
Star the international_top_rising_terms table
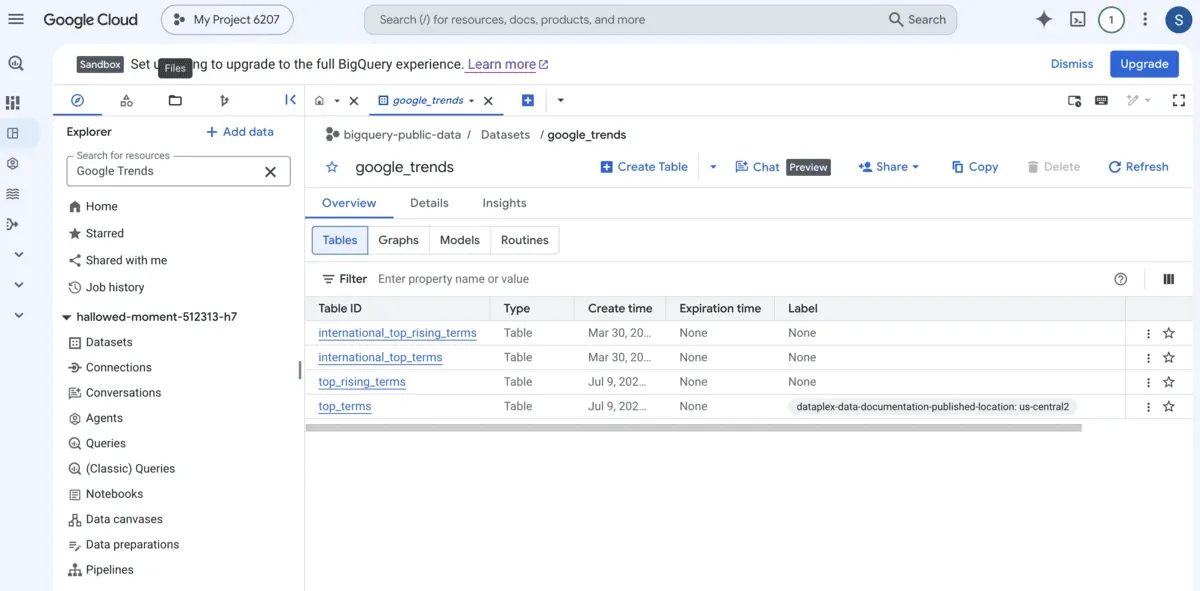(x=1168, y=333)
